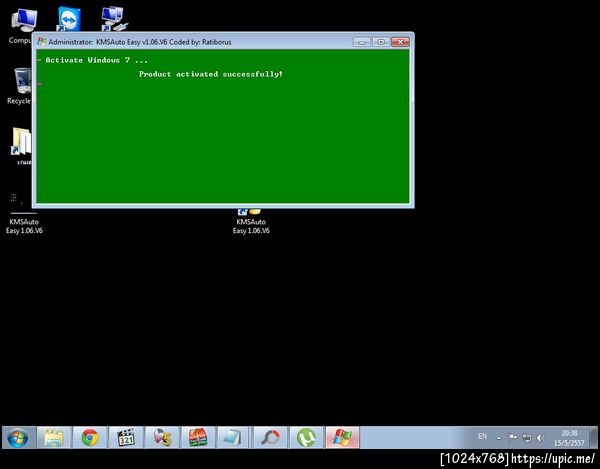Screen dimensions: 600x469
Task: Click the EN language indicator
Action: [483, 436]
